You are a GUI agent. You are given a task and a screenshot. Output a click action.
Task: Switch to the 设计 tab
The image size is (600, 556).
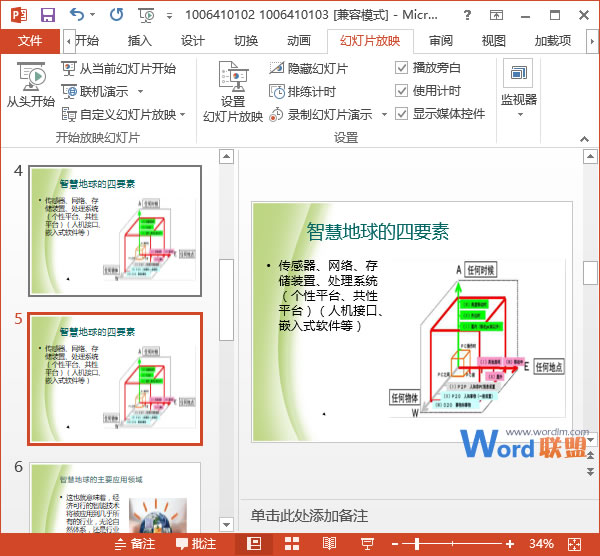pyautogui.click(x=192, y=41)
